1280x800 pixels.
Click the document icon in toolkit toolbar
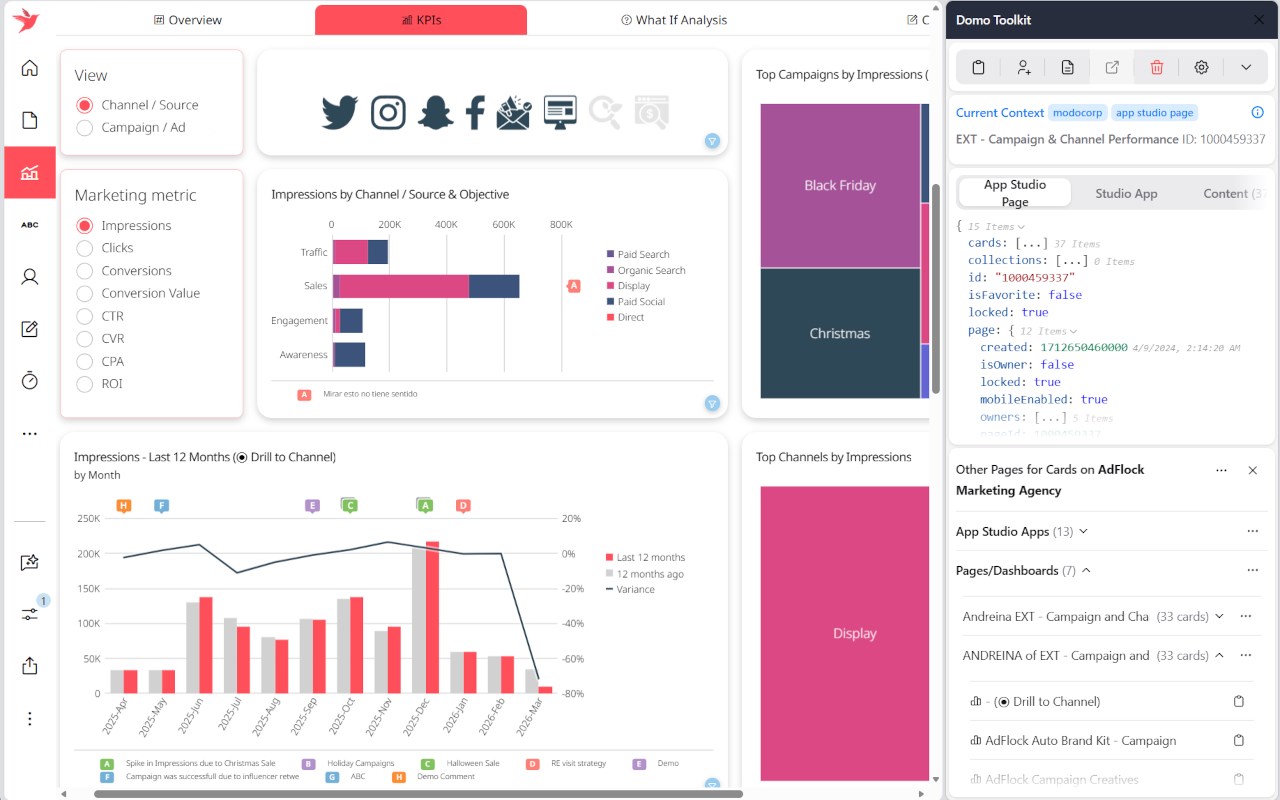click(x=1068, y=67)
